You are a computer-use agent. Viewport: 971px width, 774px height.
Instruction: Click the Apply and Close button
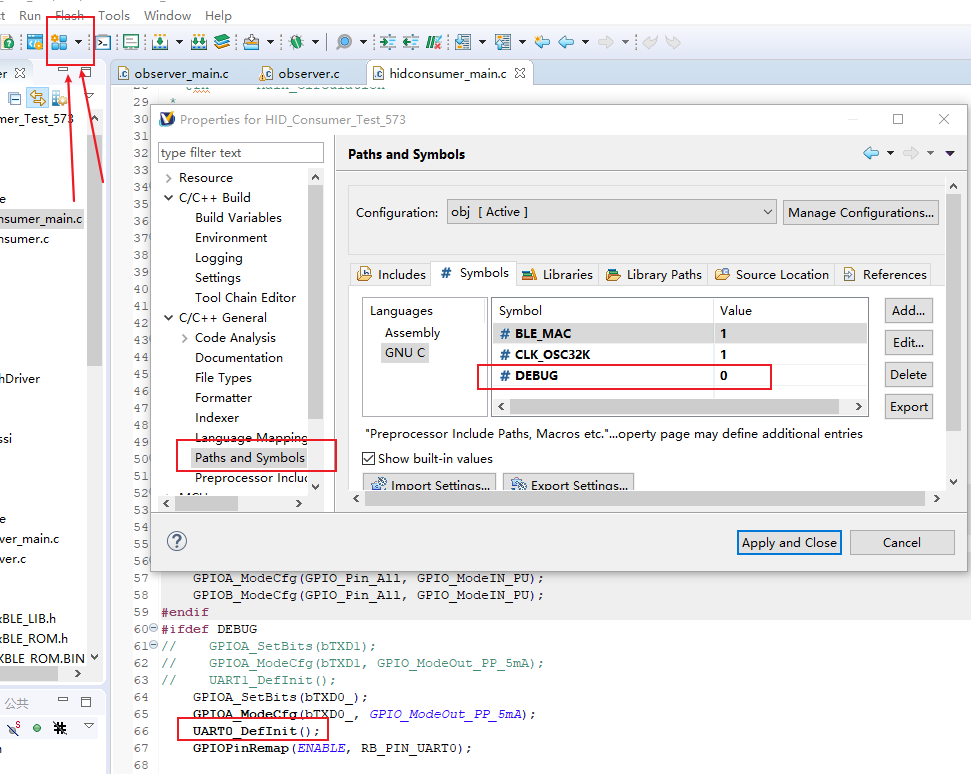click(789, 542)
